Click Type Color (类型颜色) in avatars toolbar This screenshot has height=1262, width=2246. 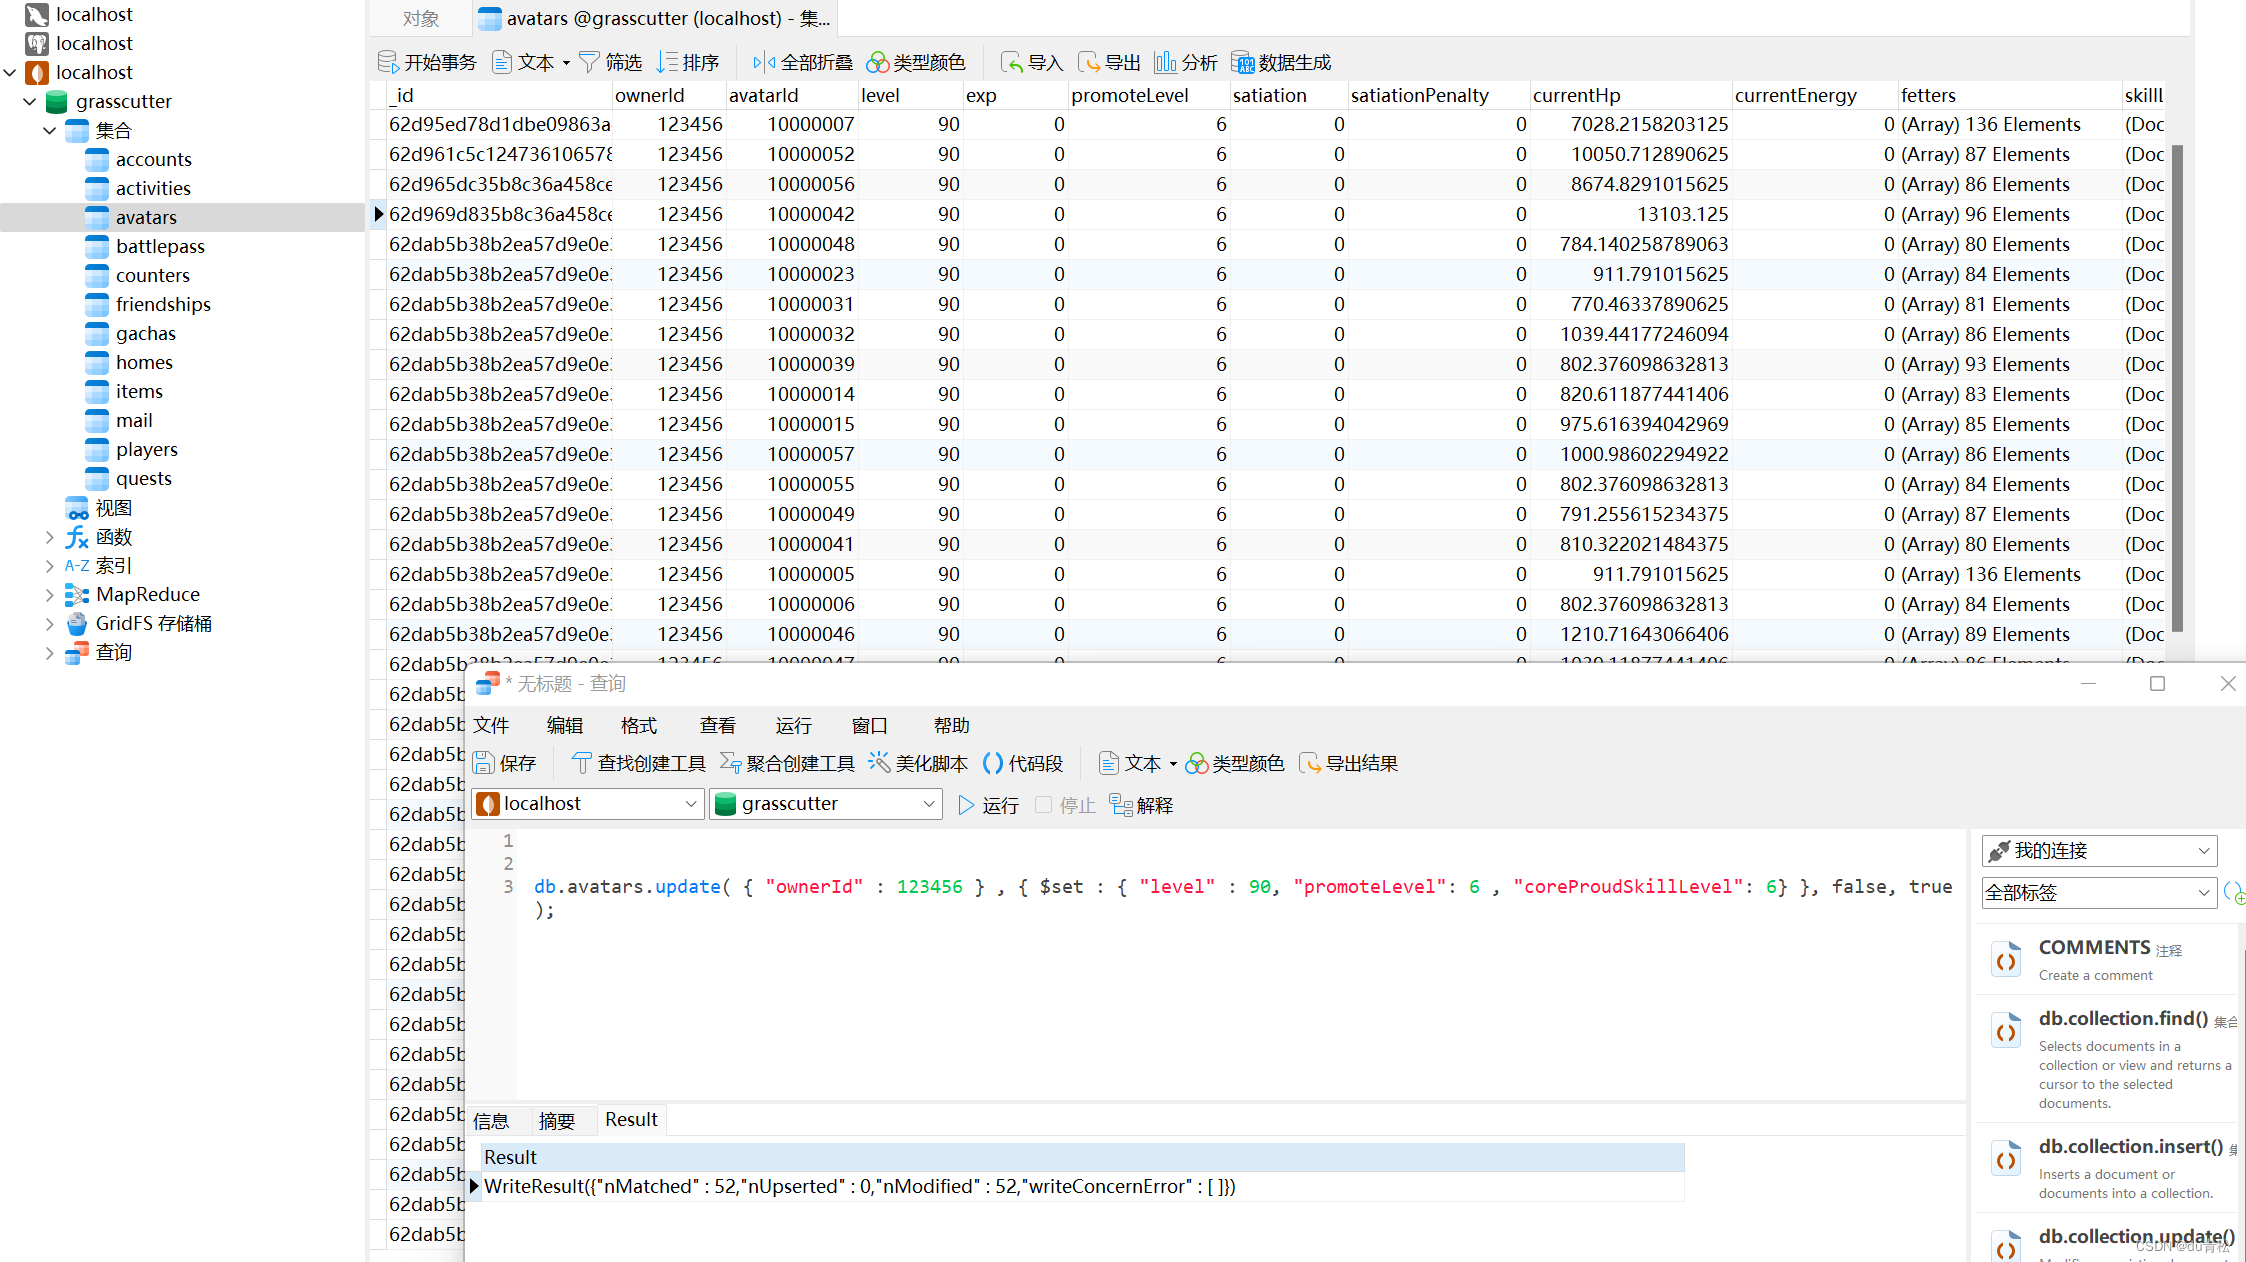click(916, 62)
